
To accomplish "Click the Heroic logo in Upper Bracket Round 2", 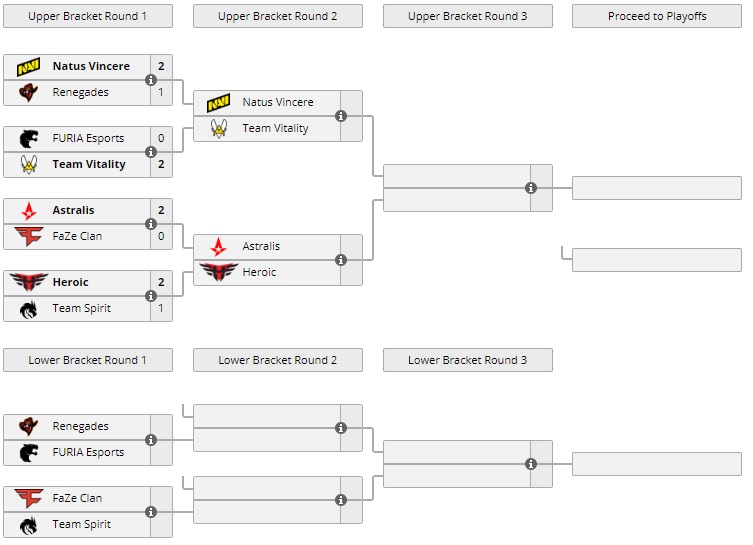I will click(218, 273).
